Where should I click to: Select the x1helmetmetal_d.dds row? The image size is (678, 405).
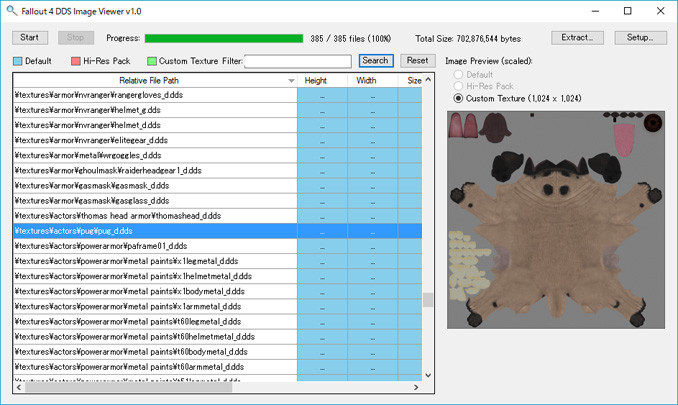[x=217, y=277]
